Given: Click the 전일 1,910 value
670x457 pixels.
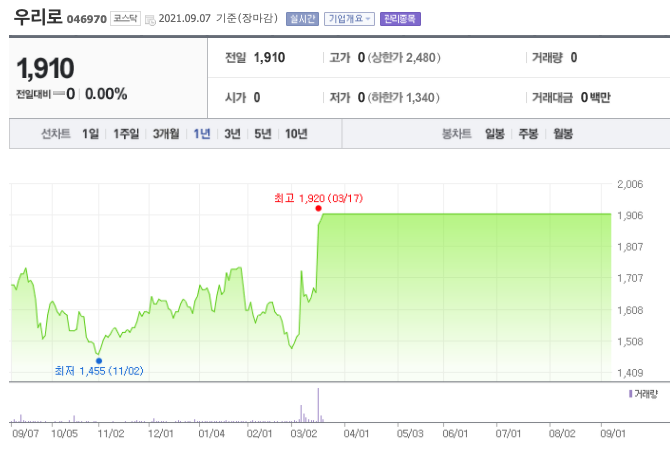Looking at the screenshot, I should [270, 58].
